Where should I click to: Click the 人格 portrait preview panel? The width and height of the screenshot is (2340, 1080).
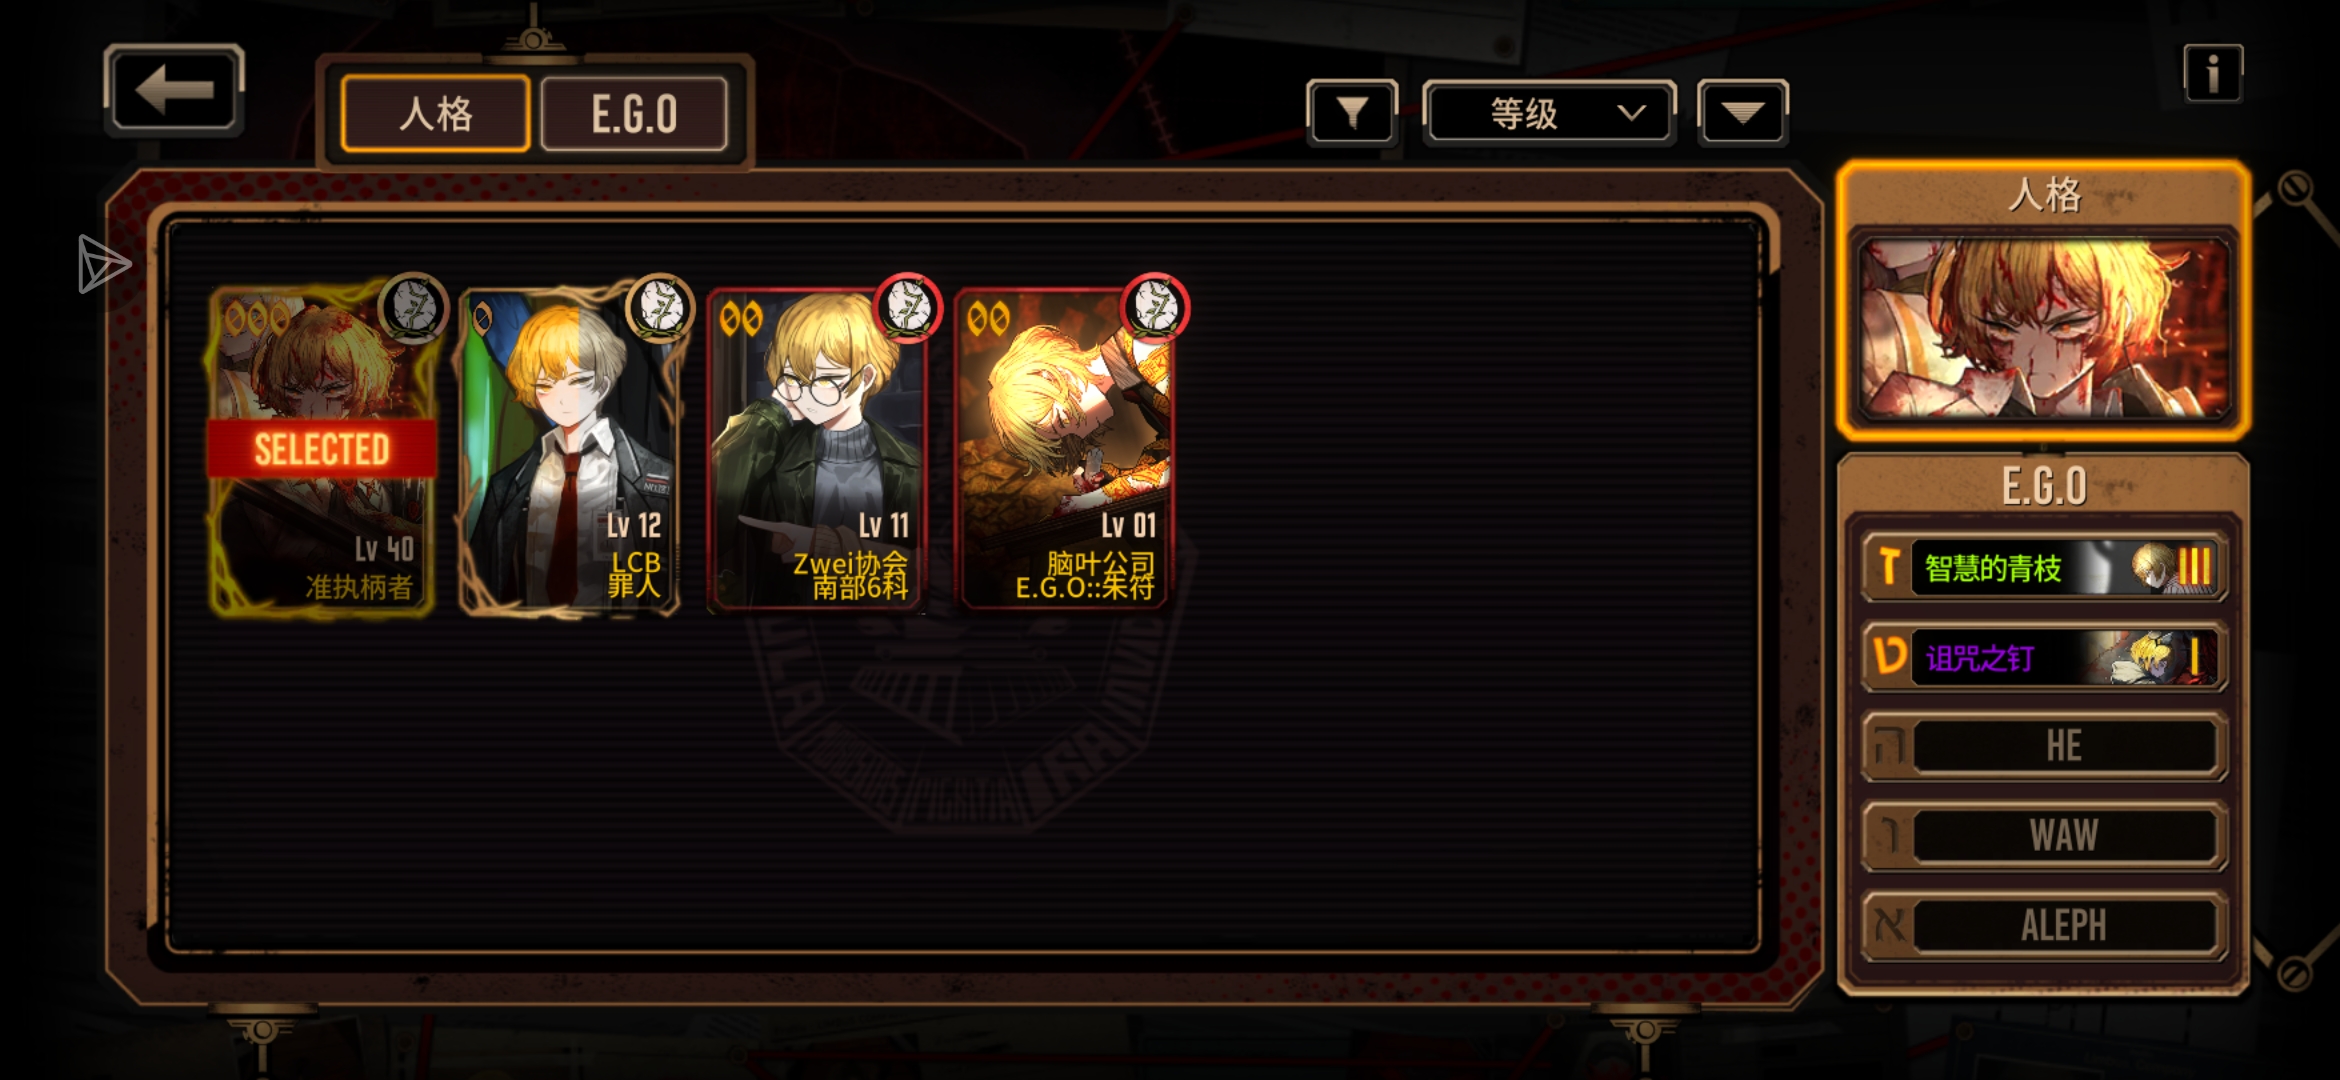(2044, 328)
